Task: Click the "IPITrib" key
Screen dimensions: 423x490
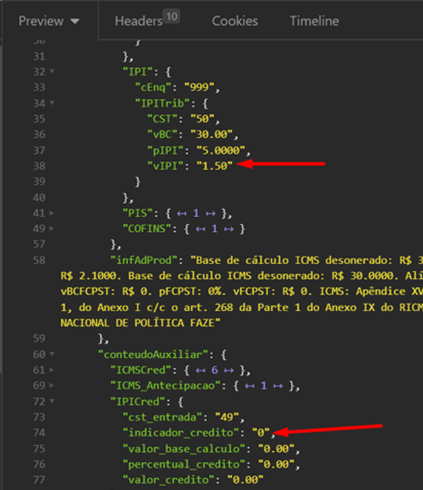Action: [x=162, y=103]
